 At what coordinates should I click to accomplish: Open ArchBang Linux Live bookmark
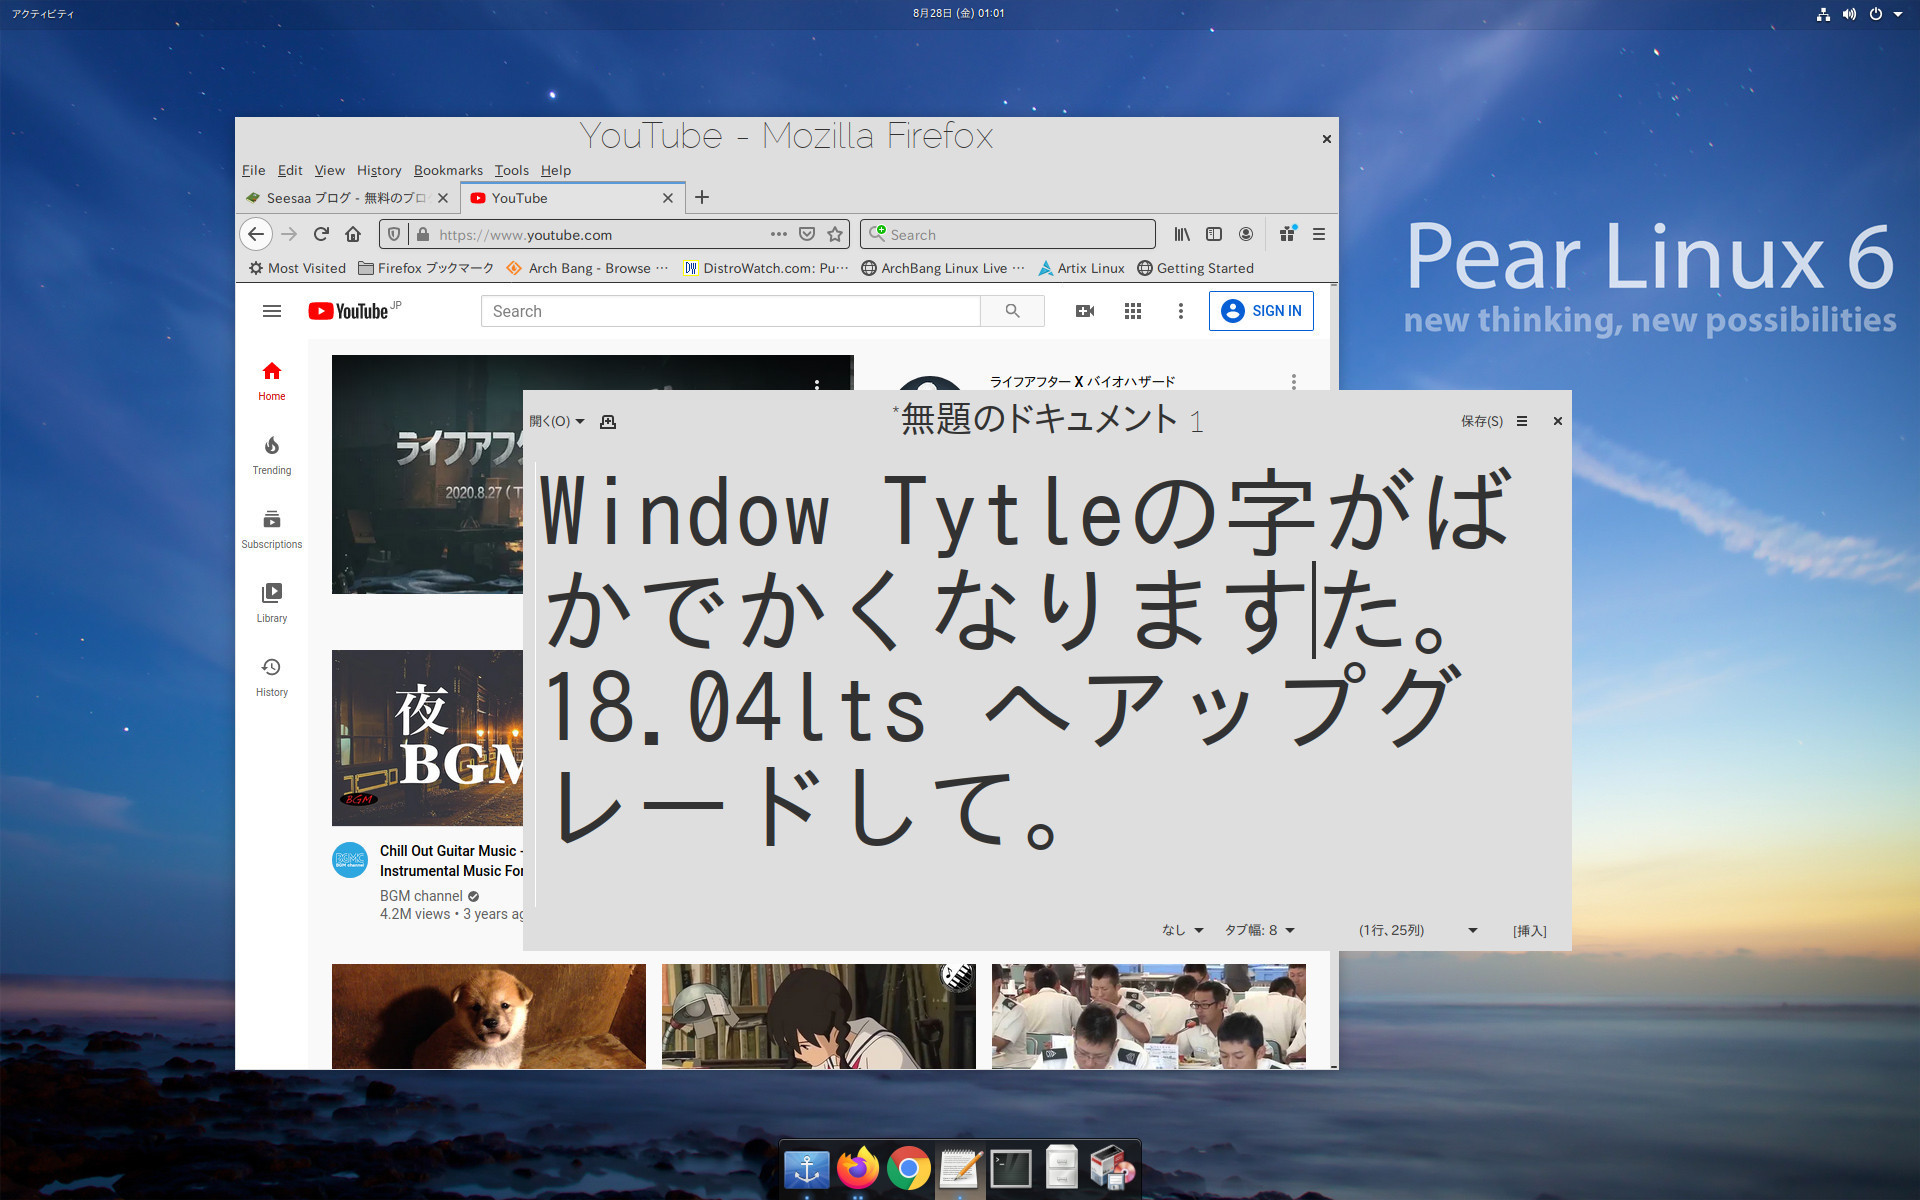[943, 268]
